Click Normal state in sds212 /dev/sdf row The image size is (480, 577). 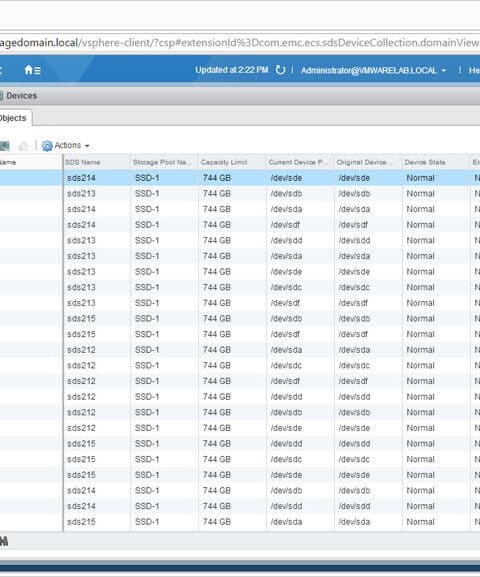[x=420, y=381]
